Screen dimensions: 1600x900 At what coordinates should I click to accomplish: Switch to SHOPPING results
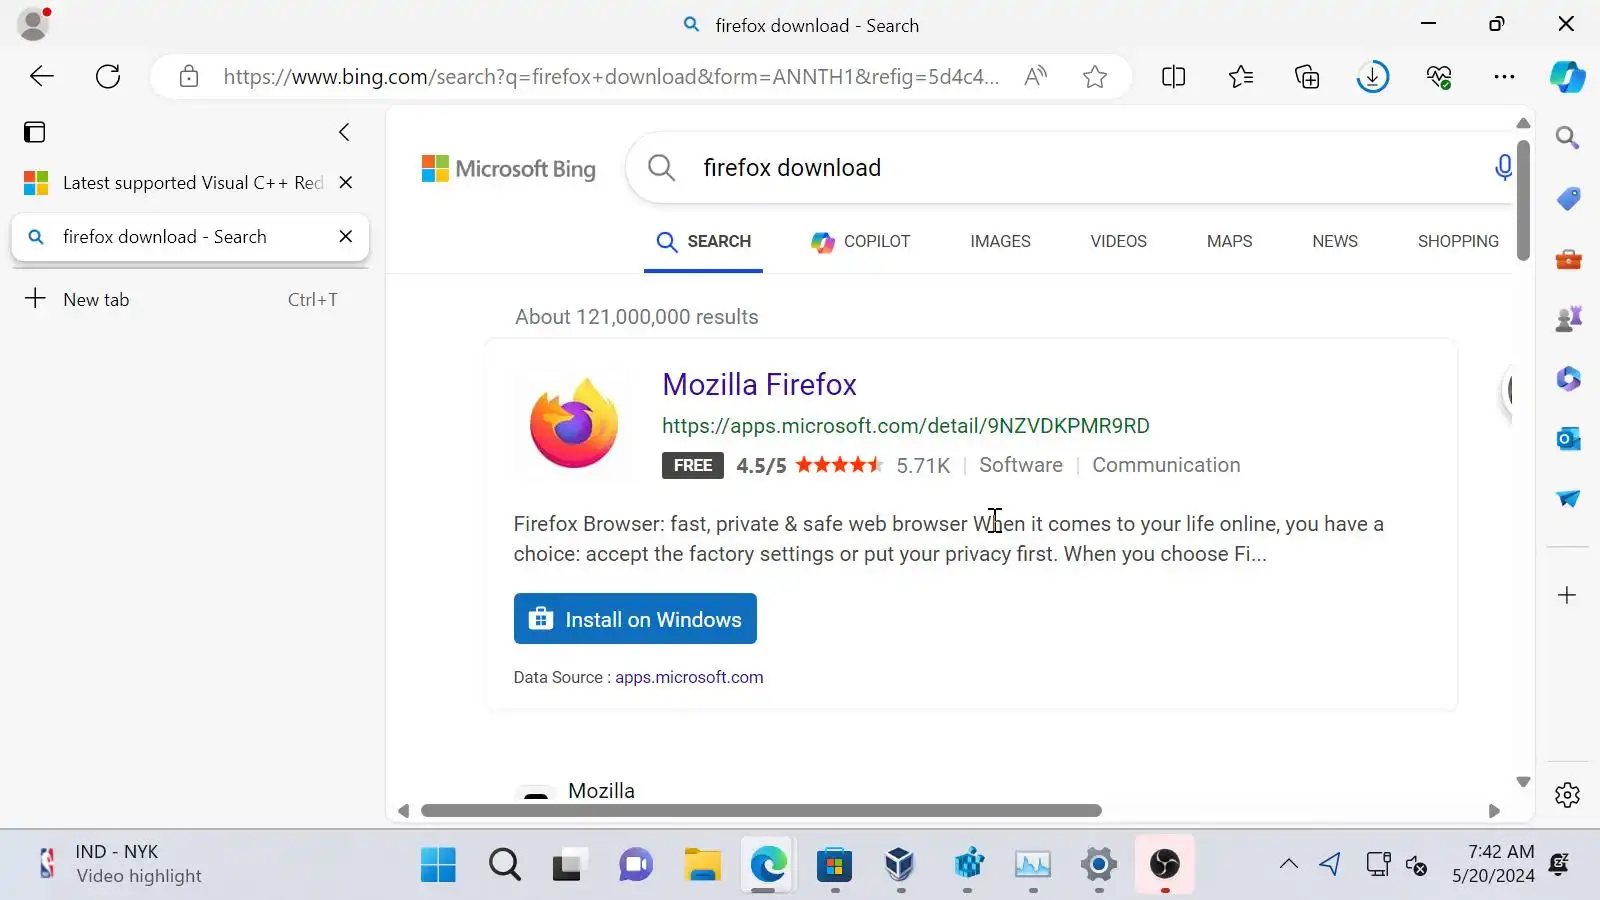point(1458,241)
